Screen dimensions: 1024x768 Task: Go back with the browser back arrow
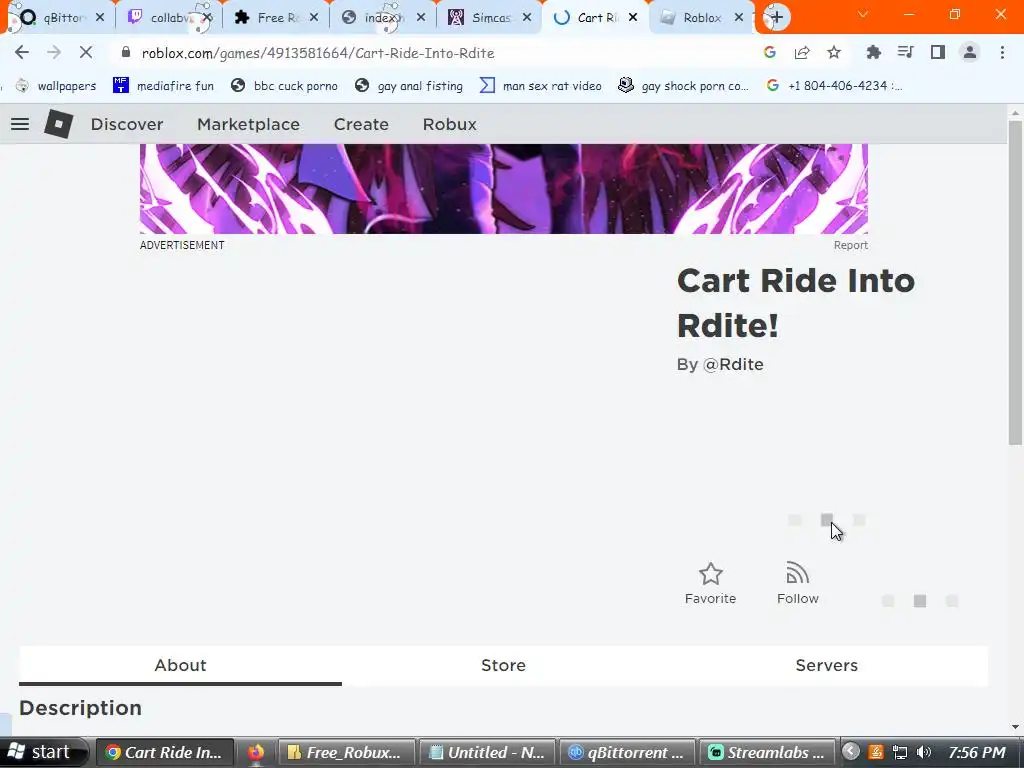click(22, 53)
